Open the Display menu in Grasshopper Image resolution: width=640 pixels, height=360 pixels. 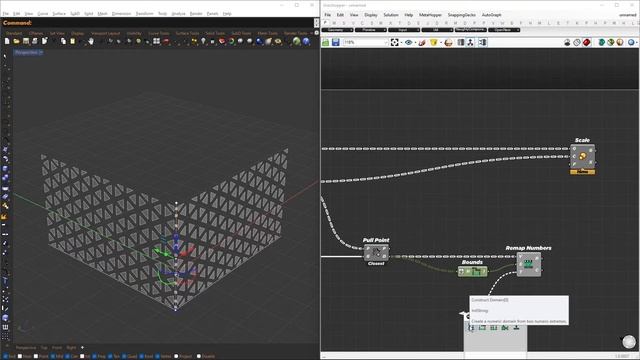point(371,15)
